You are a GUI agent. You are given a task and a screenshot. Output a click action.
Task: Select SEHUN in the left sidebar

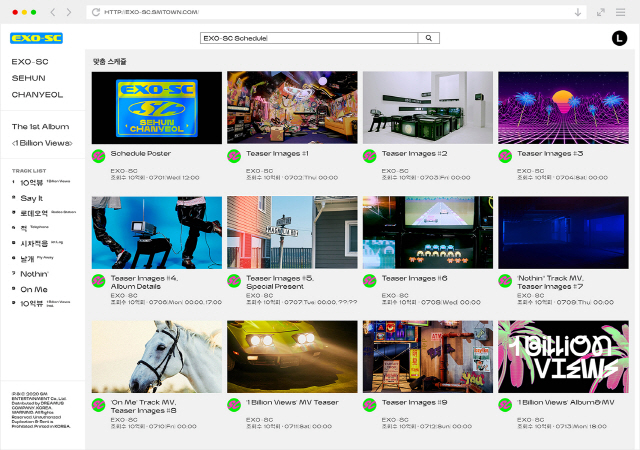click(28, 78)
